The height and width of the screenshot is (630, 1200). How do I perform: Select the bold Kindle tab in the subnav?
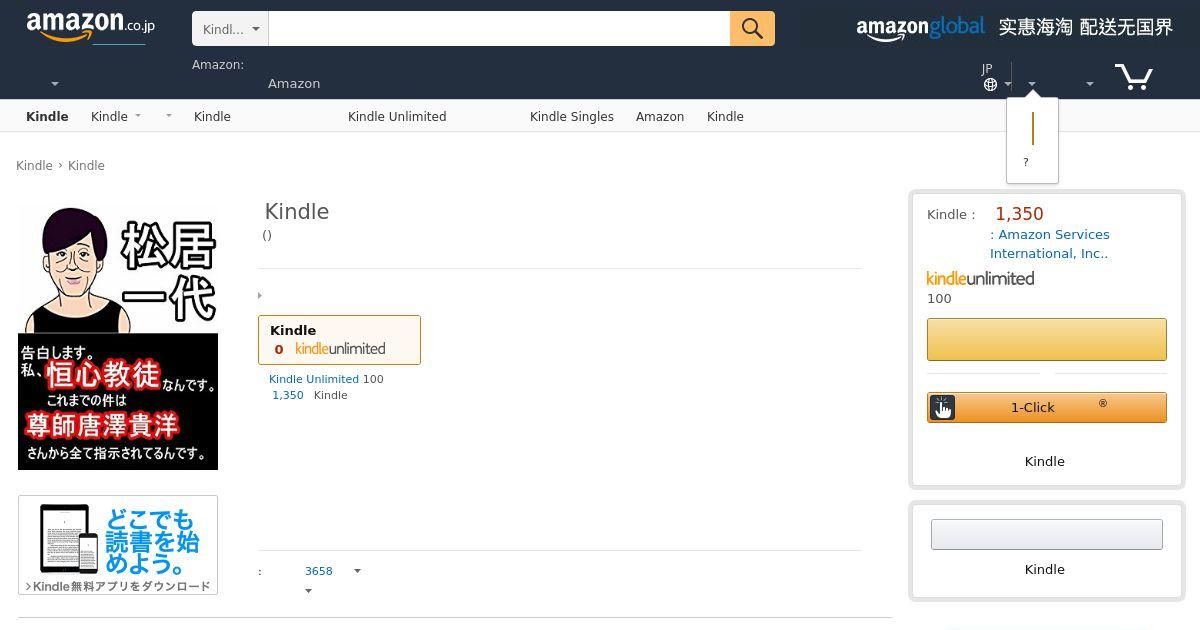pyautogui.click(x=47, y=117)
